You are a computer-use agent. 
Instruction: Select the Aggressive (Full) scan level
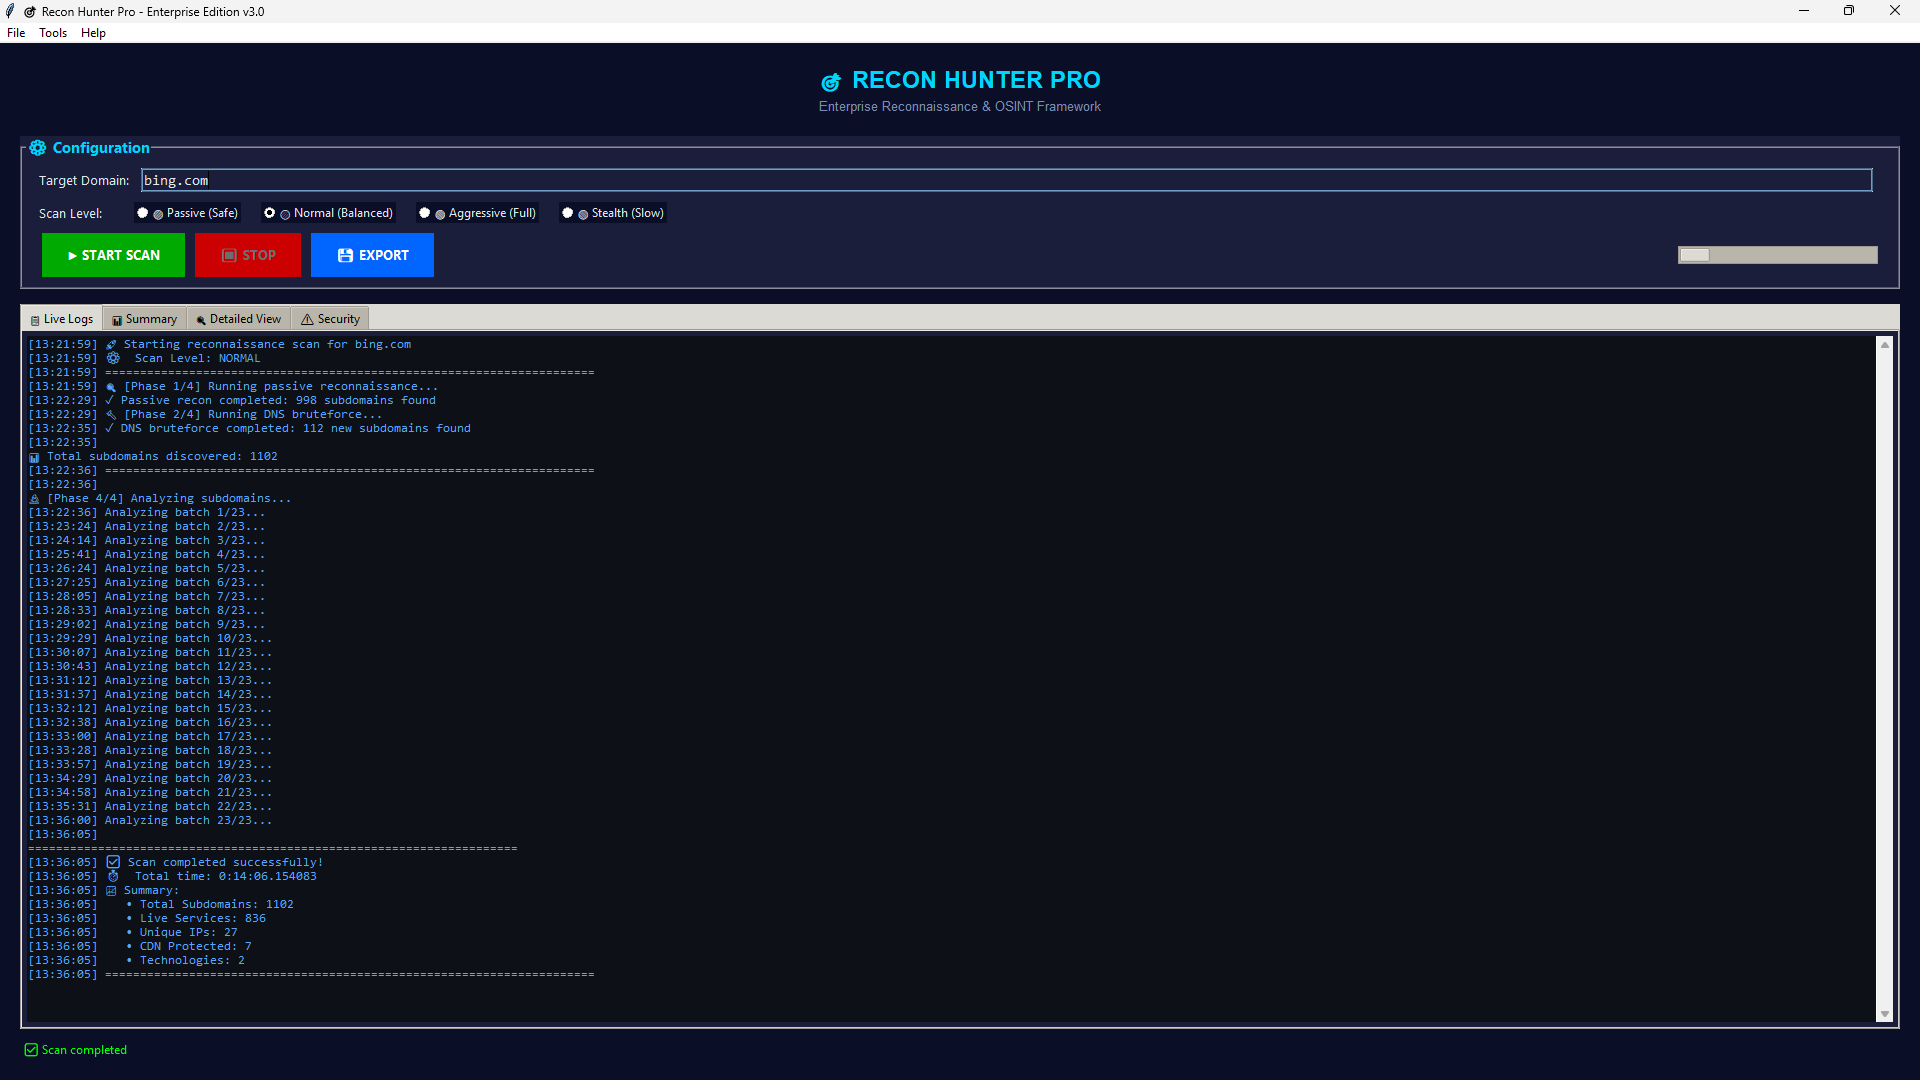pyautogui.click(x=425, y=213)
